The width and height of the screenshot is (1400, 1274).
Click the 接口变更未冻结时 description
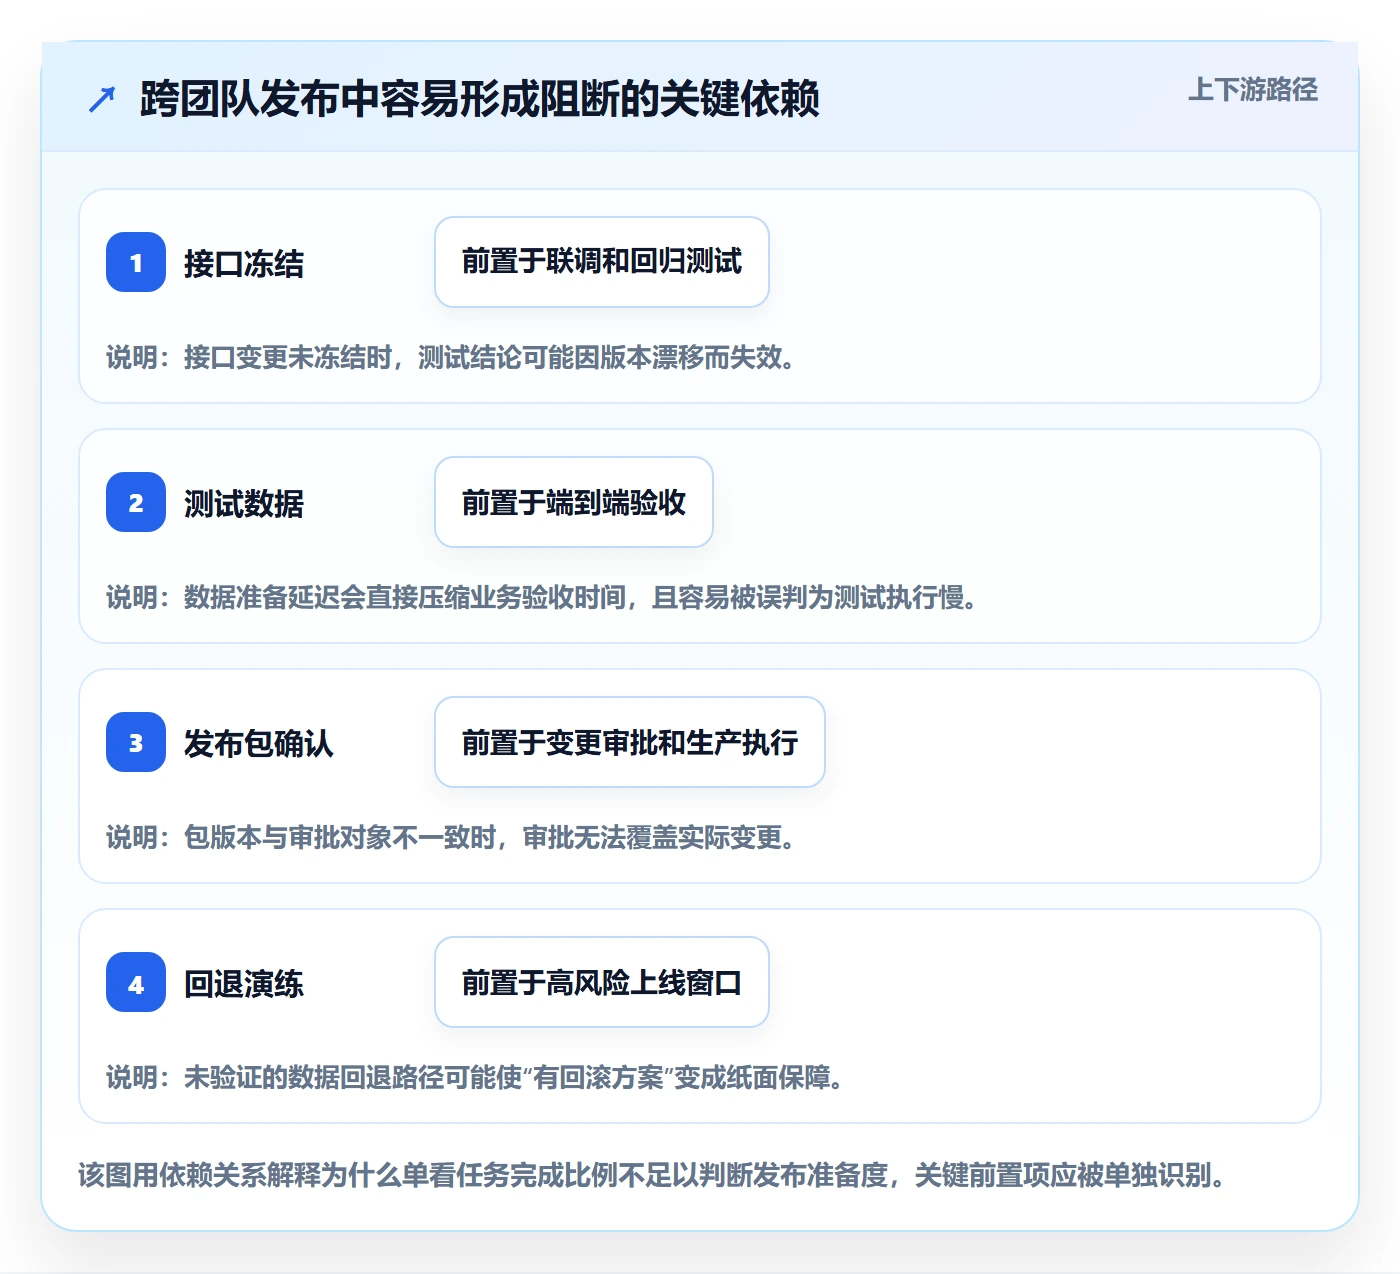pos(451,358)
